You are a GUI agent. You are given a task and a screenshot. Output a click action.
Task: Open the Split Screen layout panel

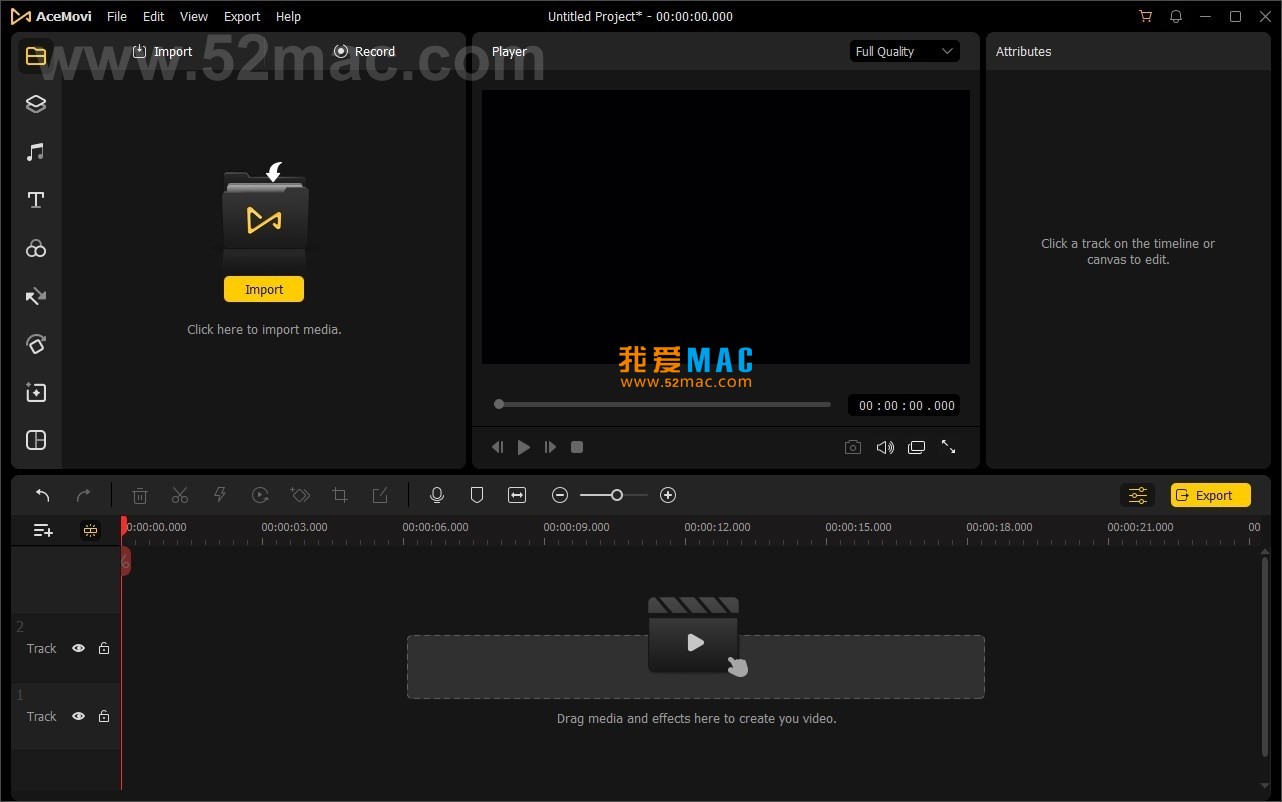(x=36, y=440)
